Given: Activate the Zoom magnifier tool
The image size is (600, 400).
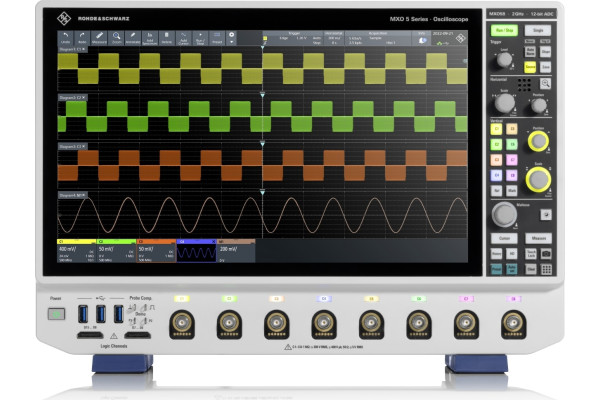Looking at the screenshot, I should [x=116, y=38].
